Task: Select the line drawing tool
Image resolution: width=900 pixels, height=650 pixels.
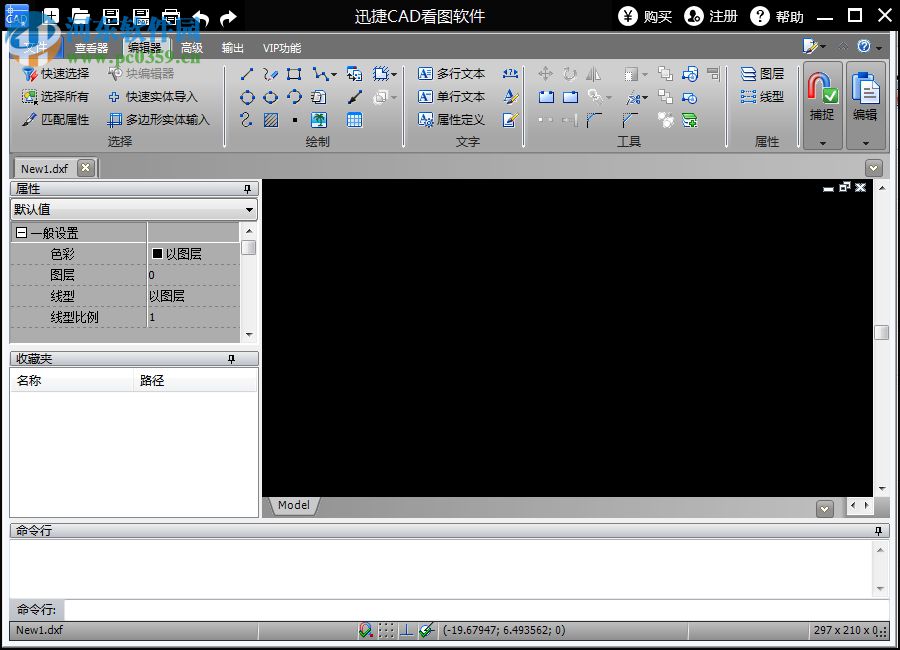Action: click(247, 74)
